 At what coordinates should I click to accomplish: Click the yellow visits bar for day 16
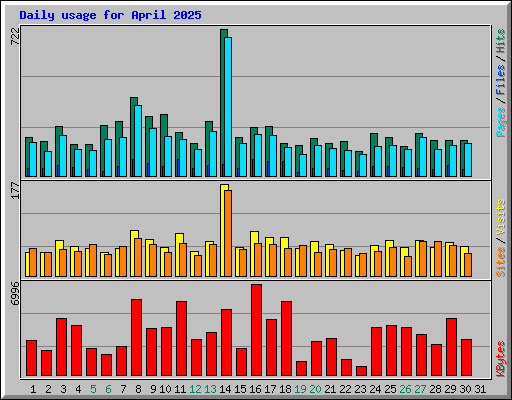(252, 254)
